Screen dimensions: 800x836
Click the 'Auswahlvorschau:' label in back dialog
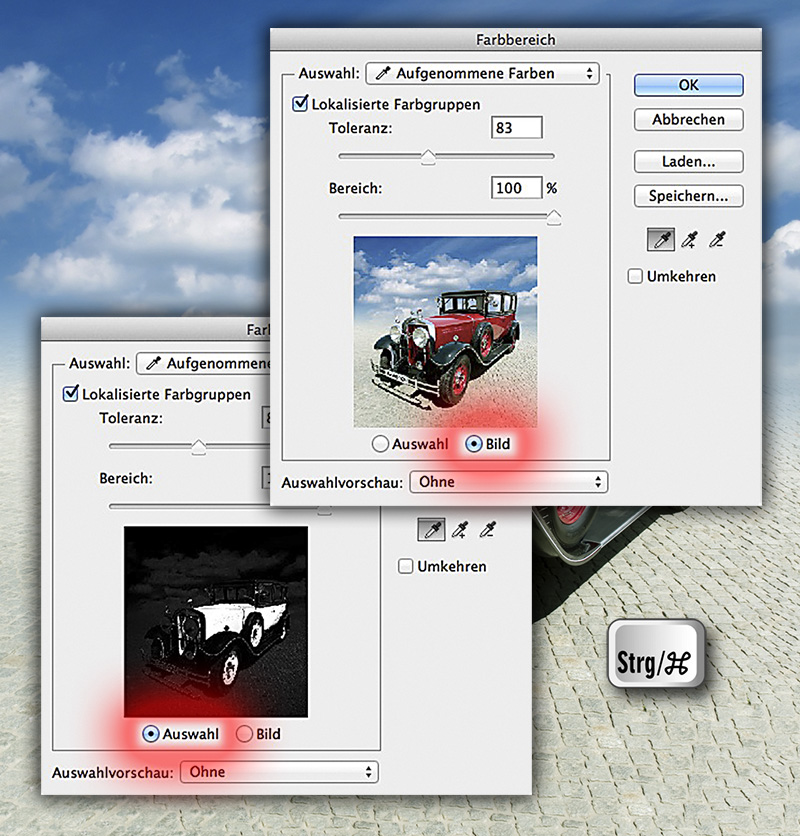113,773
